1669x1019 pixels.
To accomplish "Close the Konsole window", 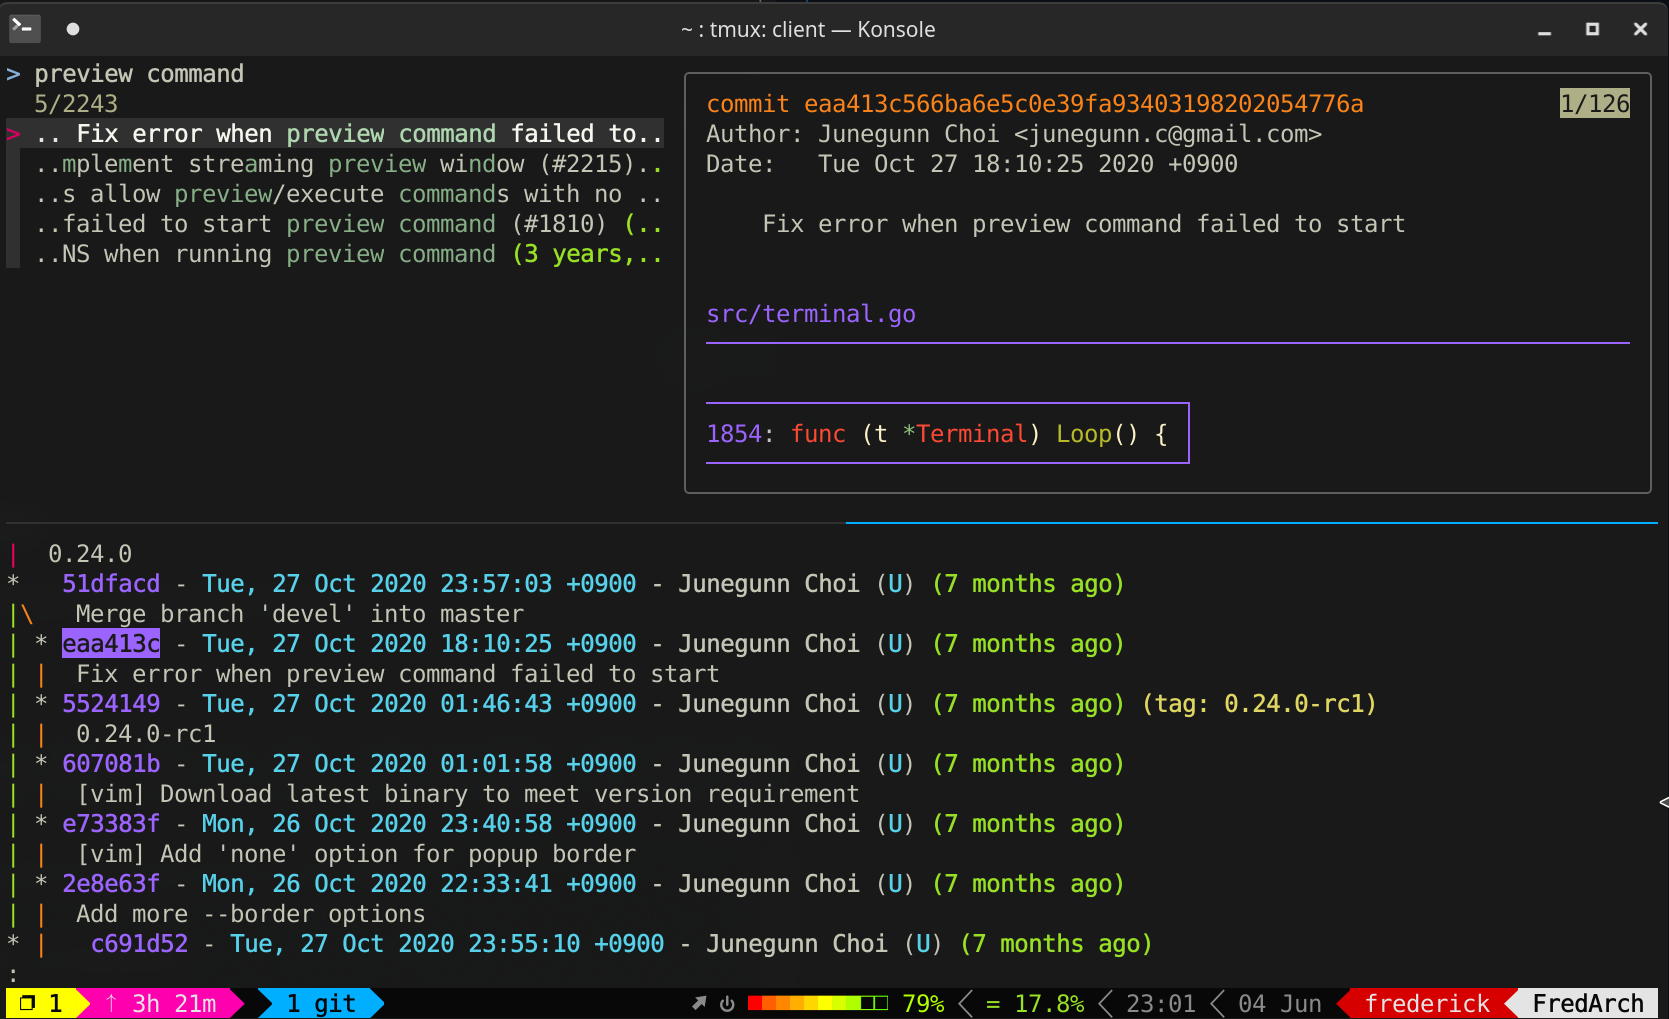I will (1640, 29).
